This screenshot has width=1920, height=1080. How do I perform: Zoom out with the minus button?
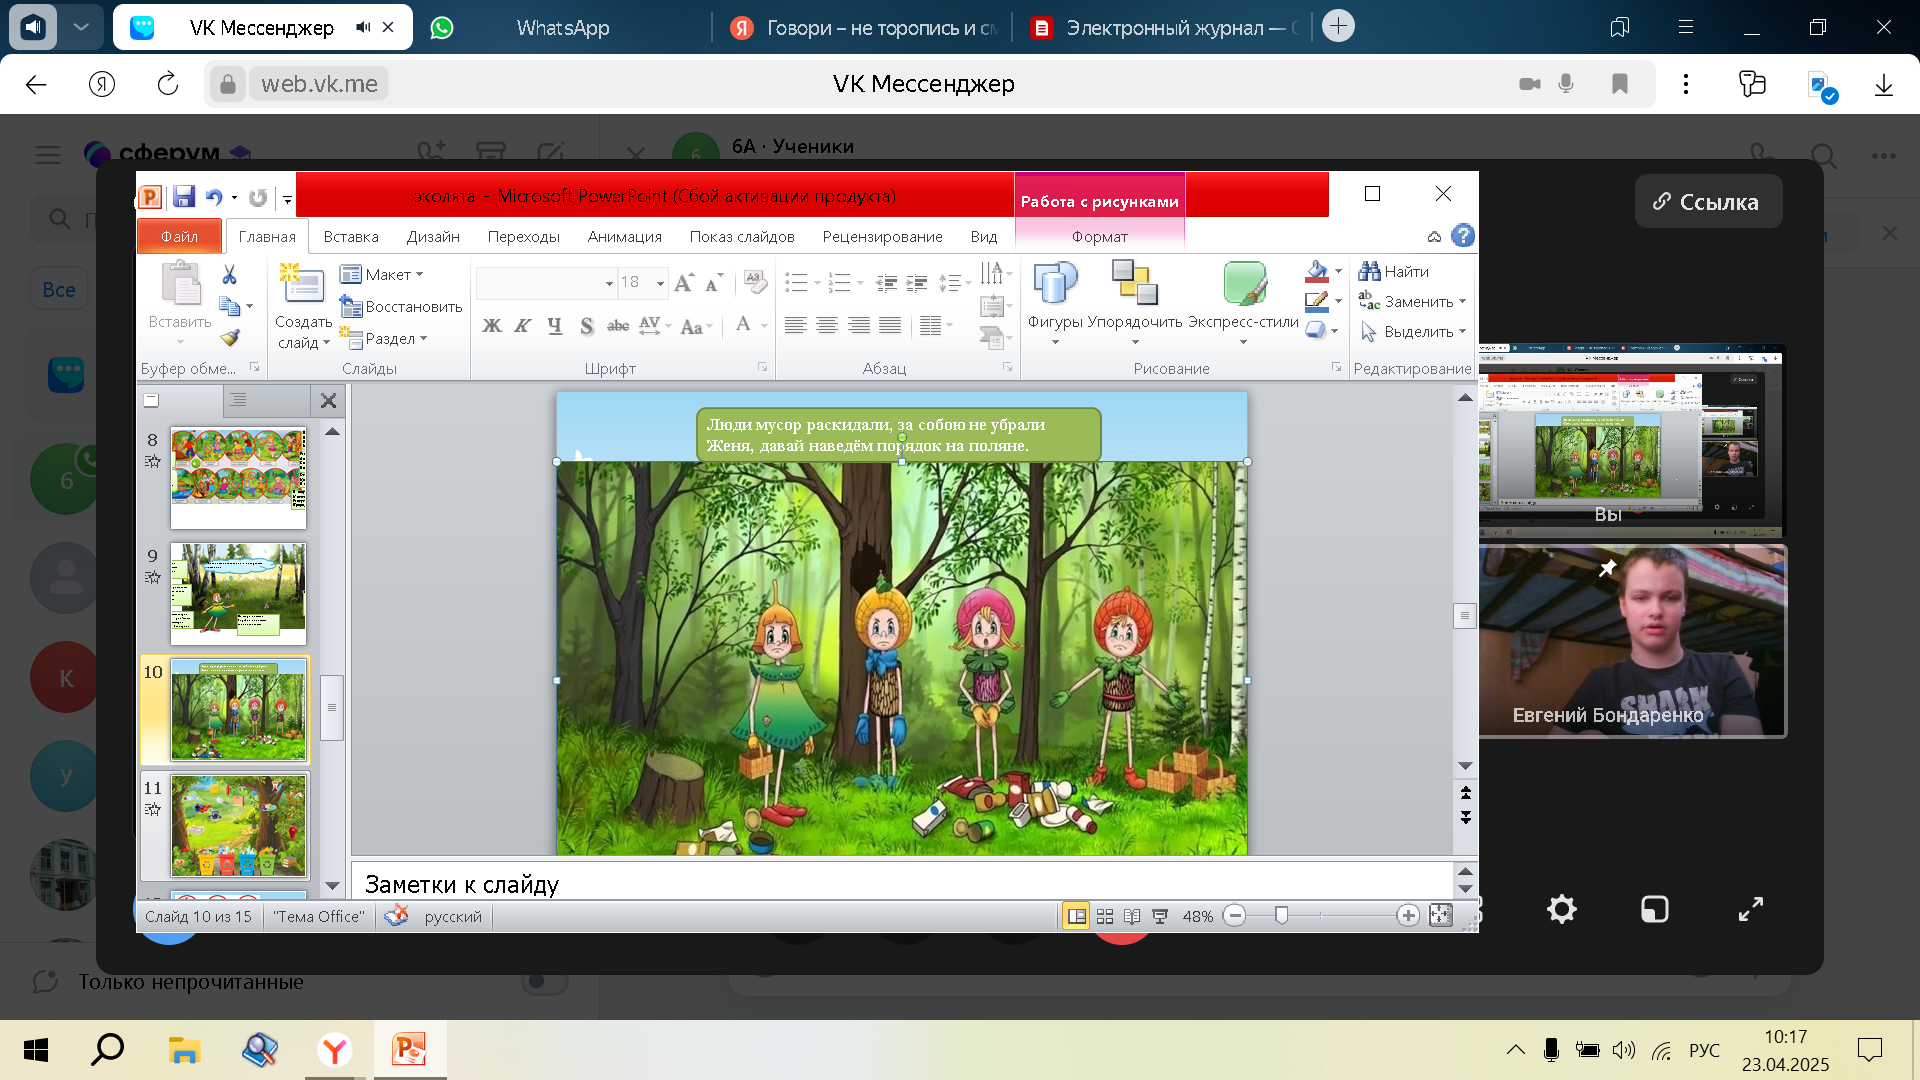pos(1235,915)
